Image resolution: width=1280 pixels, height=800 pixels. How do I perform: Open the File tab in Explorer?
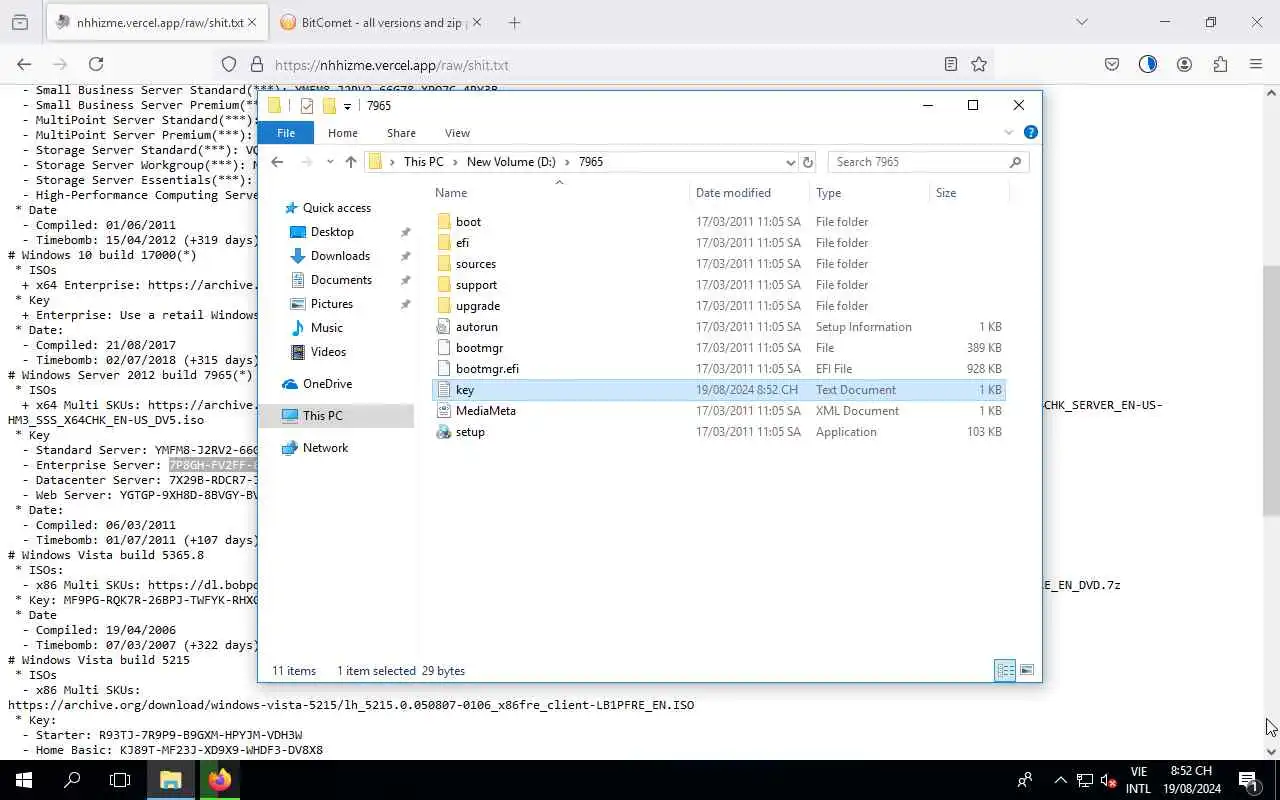click(285, 133)
